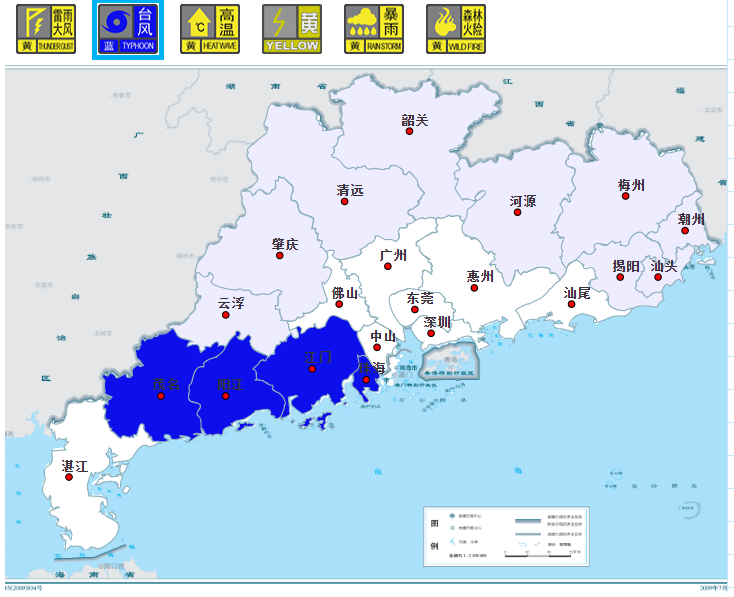Screen dimensions: 734x597
Task: Open the blue Typhoon warning icon
Action: pos(128,28)
